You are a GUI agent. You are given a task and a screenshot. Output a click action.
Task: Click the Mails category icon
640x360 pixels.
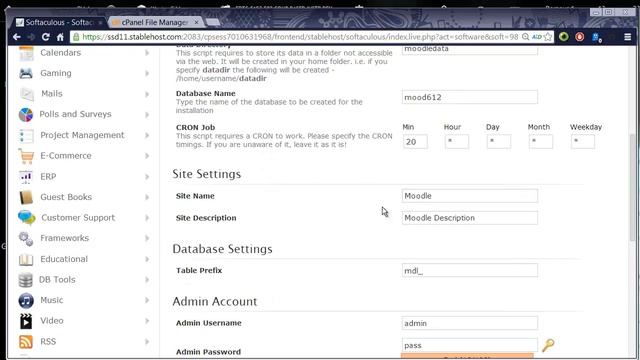[27, 94]
